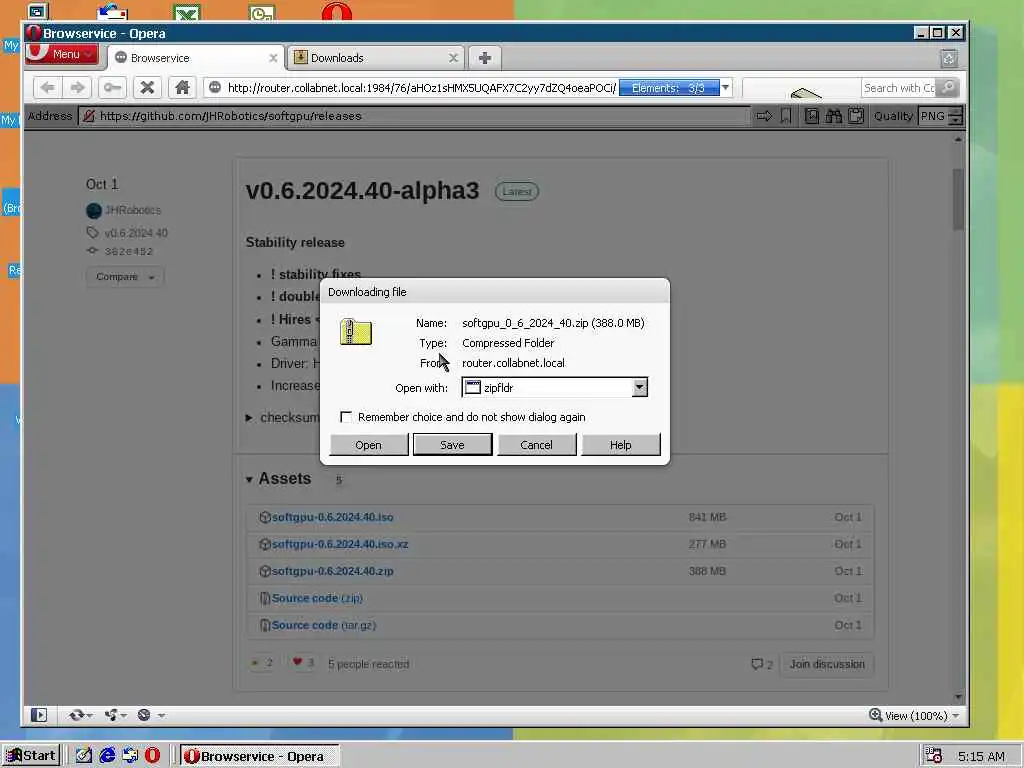Click the Opera Link sync status icon

(76, 715)
